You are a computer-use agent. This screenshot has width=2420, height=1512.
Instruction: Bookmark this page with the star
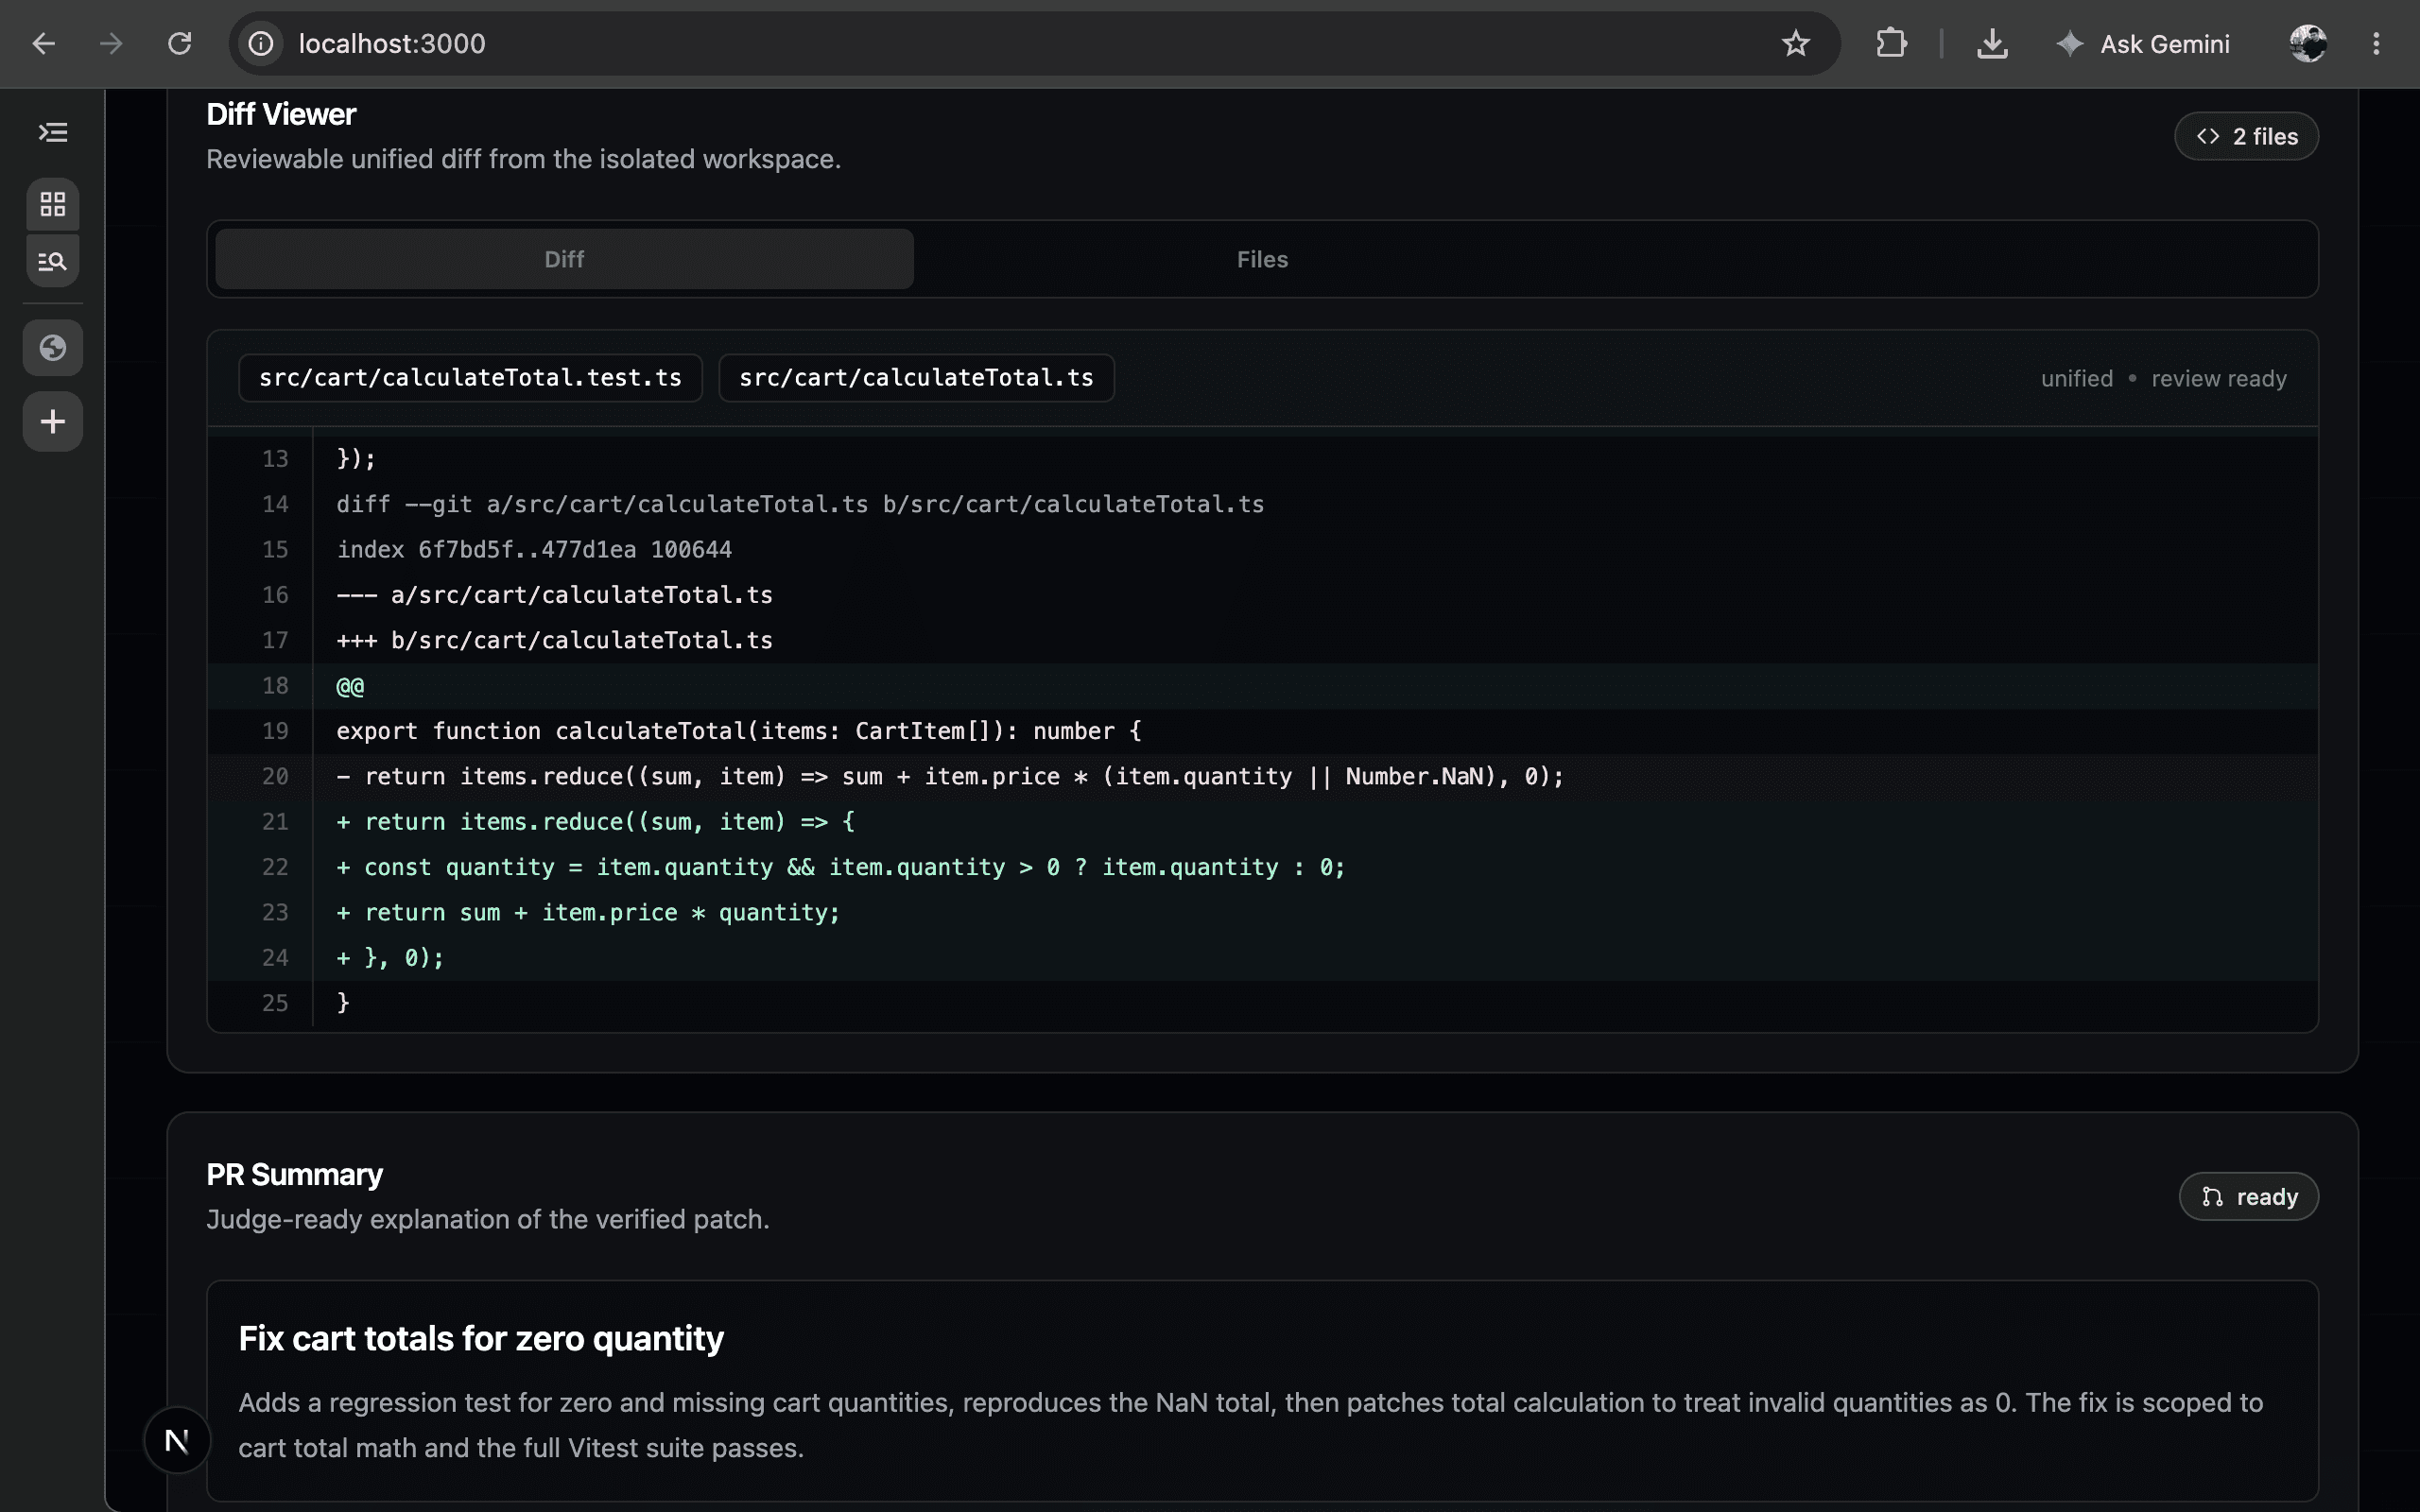1796,43
